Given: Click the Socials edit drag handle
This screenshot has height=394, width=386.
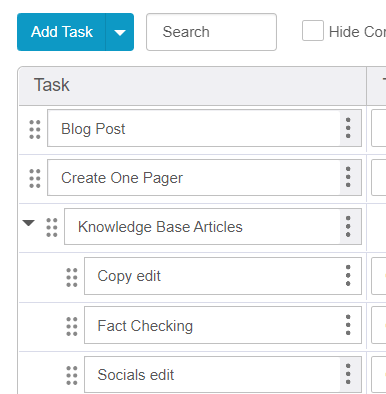Looking at the screenshot, I should click(x=72, y=375).
